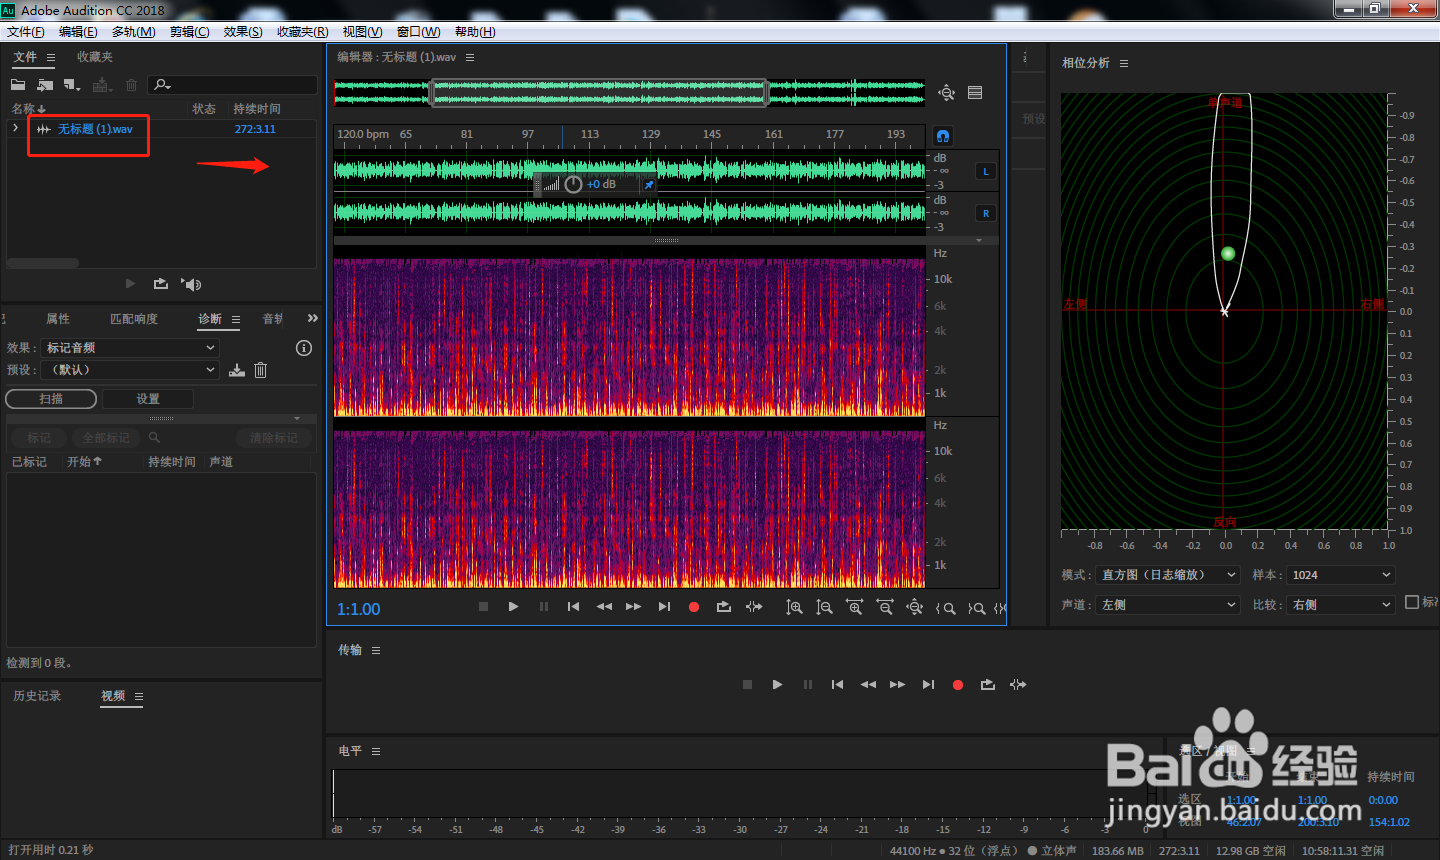Click the zoom out amplitude icon
The image size is (1440, 860).
824,607
